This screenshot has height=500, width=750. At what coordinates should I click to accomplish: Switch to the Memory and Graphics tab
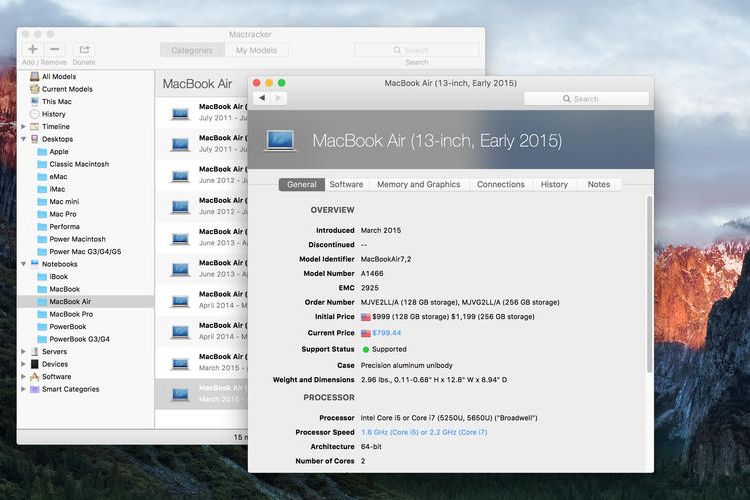click(419, 184)
